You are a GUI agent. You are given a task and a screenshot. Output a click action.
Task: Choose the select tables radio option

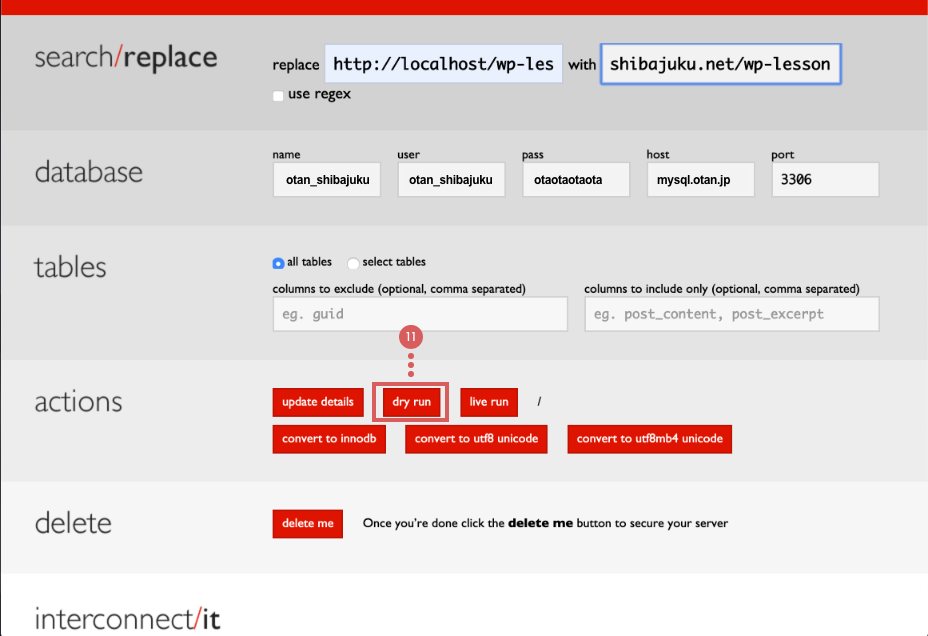click(x=353, y=263)
